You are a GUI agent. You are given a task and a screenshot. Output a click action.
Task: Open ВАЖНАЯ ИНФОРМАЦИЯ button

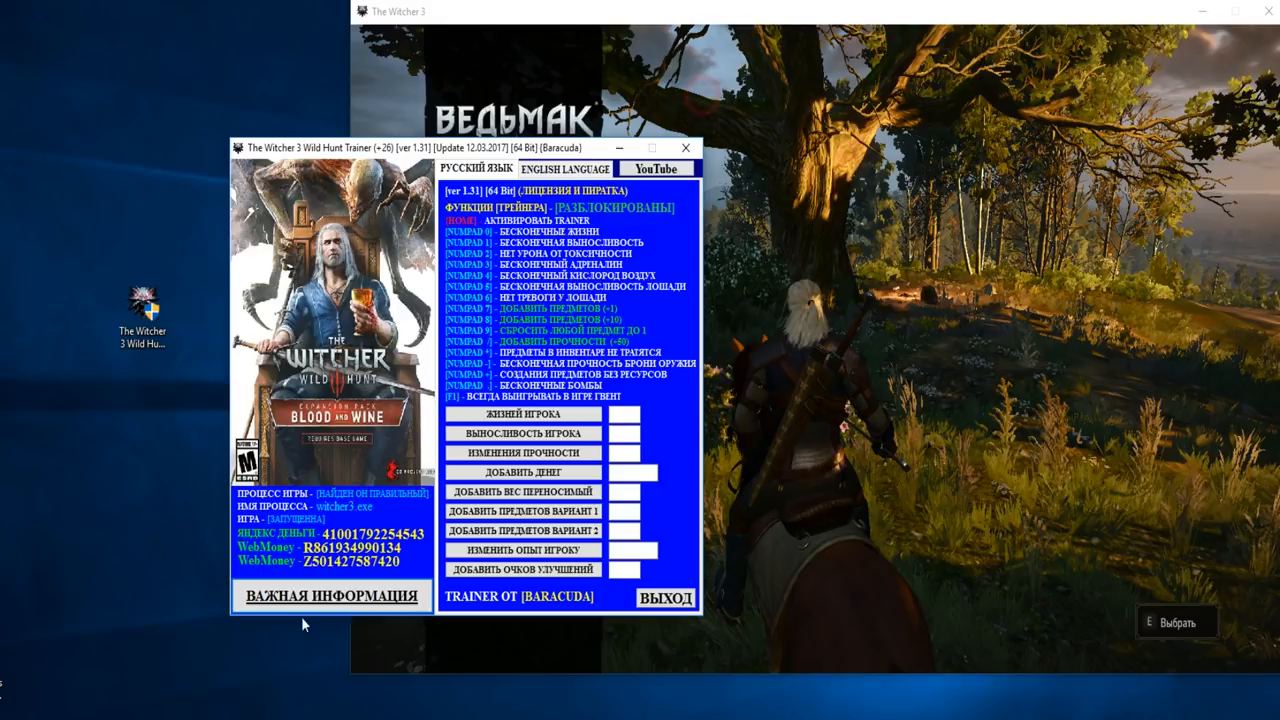point(332,596)
